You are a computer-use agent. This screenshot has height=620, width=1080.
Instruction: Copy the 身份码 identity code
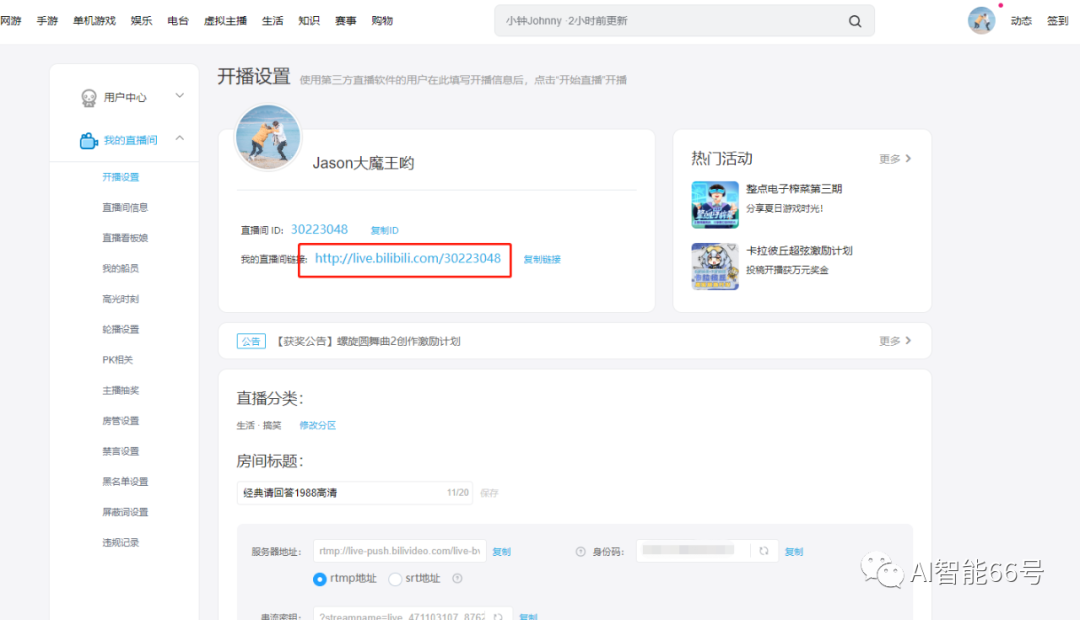click(x=793, y=552)
